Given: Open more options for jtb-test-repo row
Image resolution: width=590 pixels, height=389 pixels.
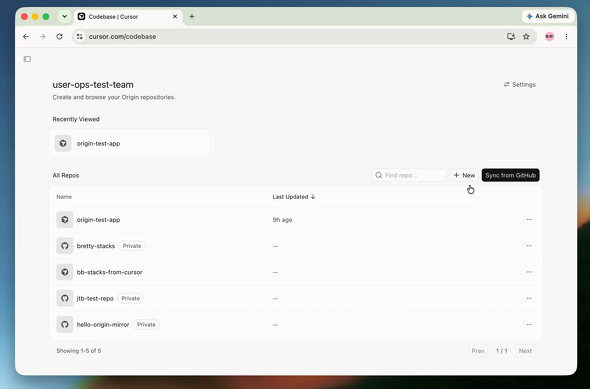Looking at the screenshot, I should [529, 298].
